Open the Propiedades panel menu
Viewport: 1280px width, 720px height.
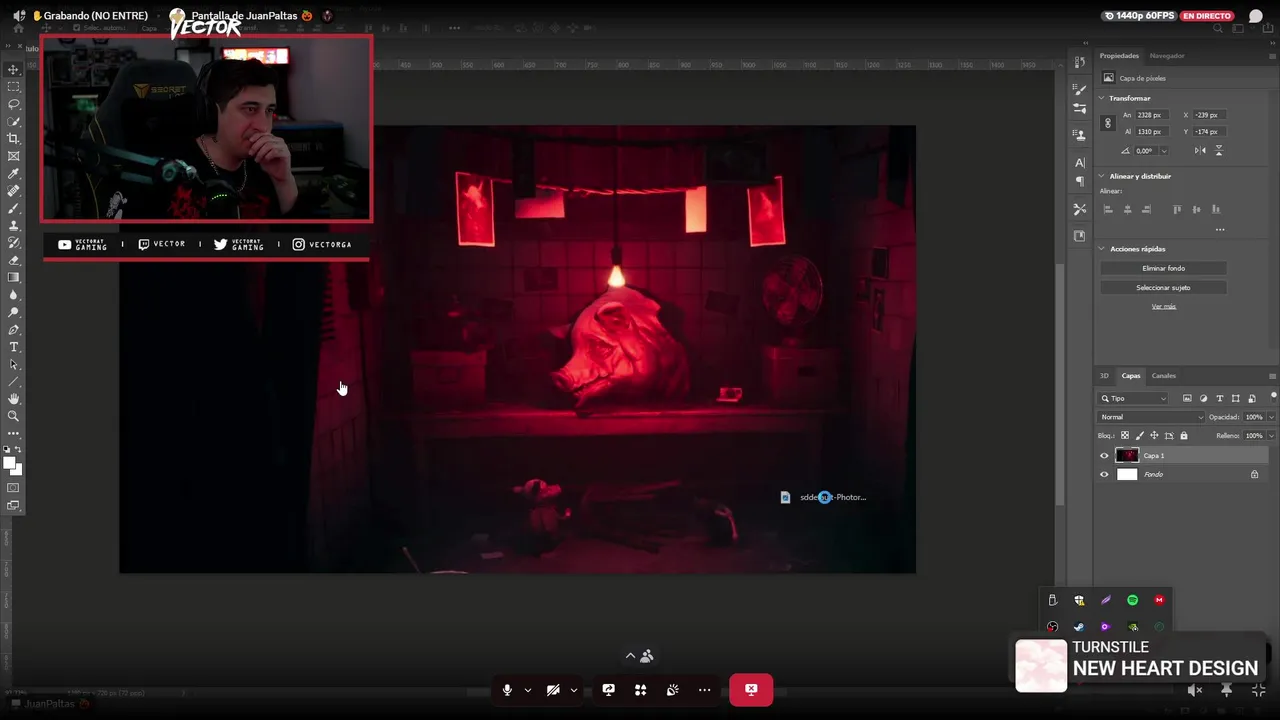pos(1271,56)
